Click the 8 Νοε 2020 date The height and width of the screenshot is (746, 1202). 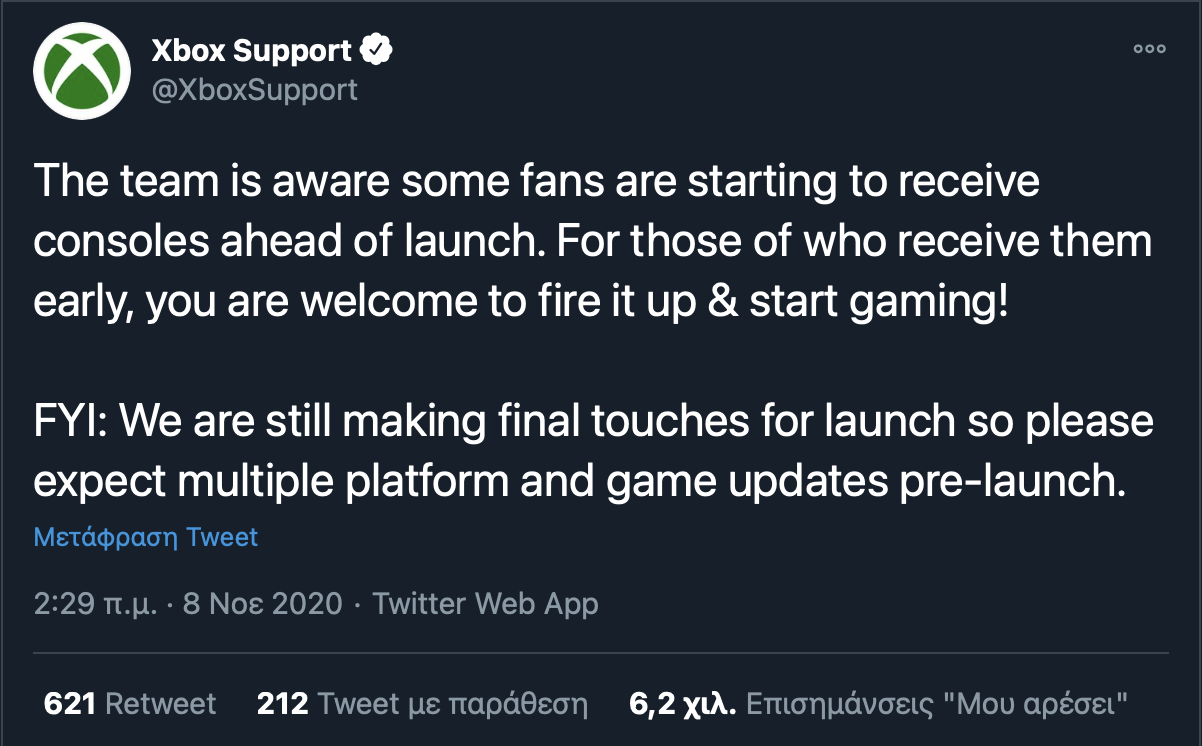(x=263, y=604)
